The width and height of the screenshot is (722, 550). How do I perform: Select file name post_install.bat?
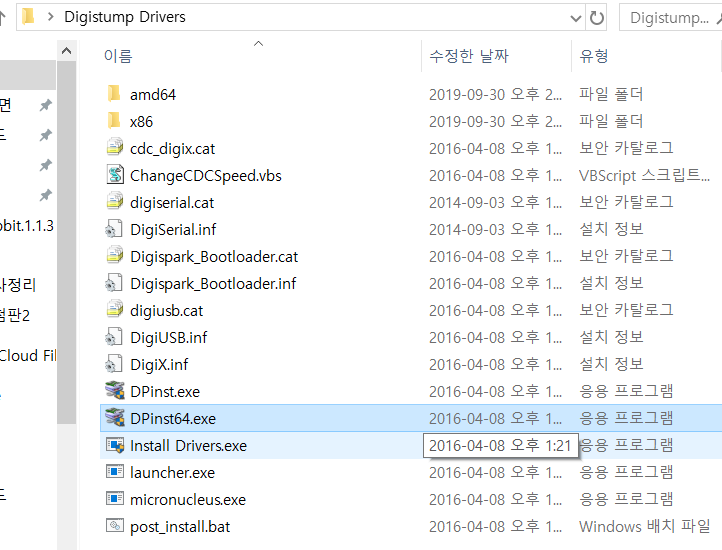pos(180,527)
